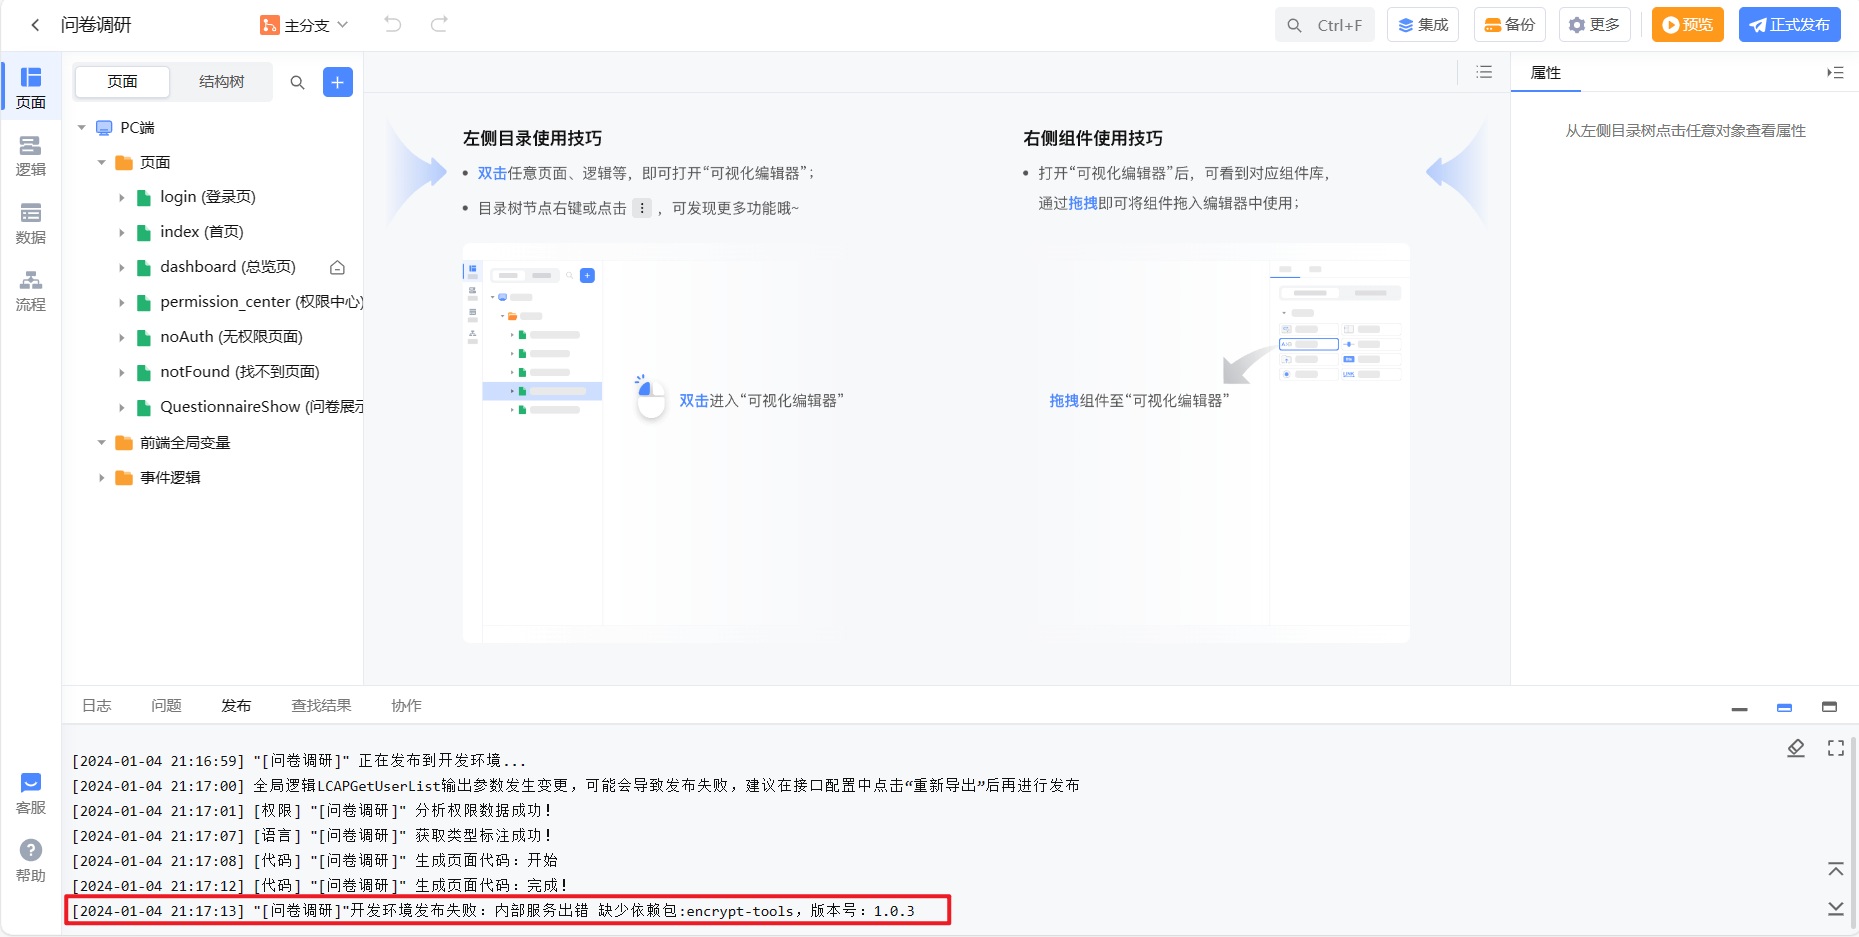
Task: Expand the login (登录页) node
Action: (x=122, y=198)
